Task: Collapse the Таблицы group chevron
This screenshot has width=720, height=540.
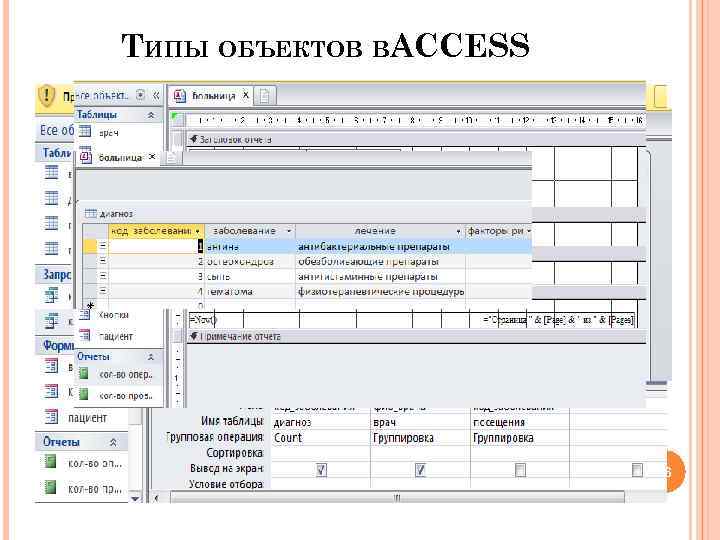Action: coord(151,115)
